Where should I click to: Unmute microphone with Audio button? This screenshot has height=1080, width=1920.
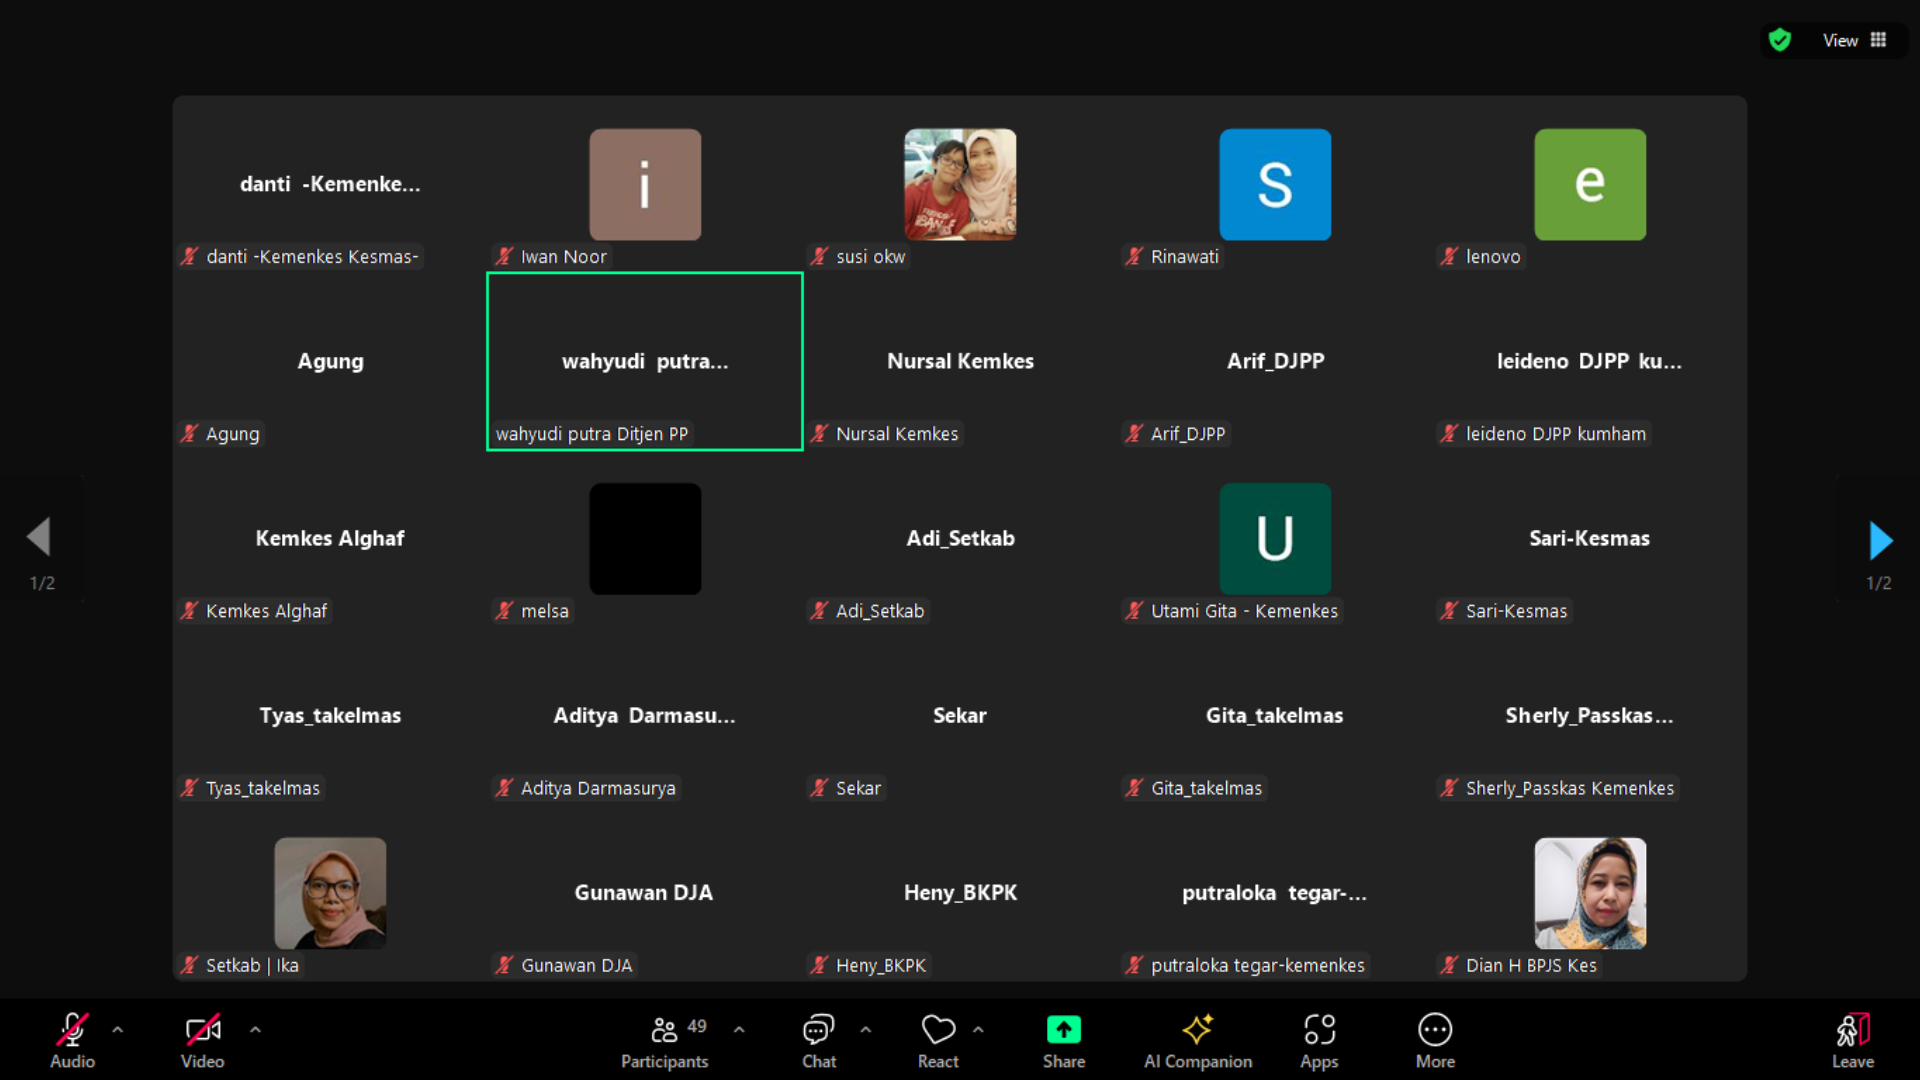[x=72, y=1040]
